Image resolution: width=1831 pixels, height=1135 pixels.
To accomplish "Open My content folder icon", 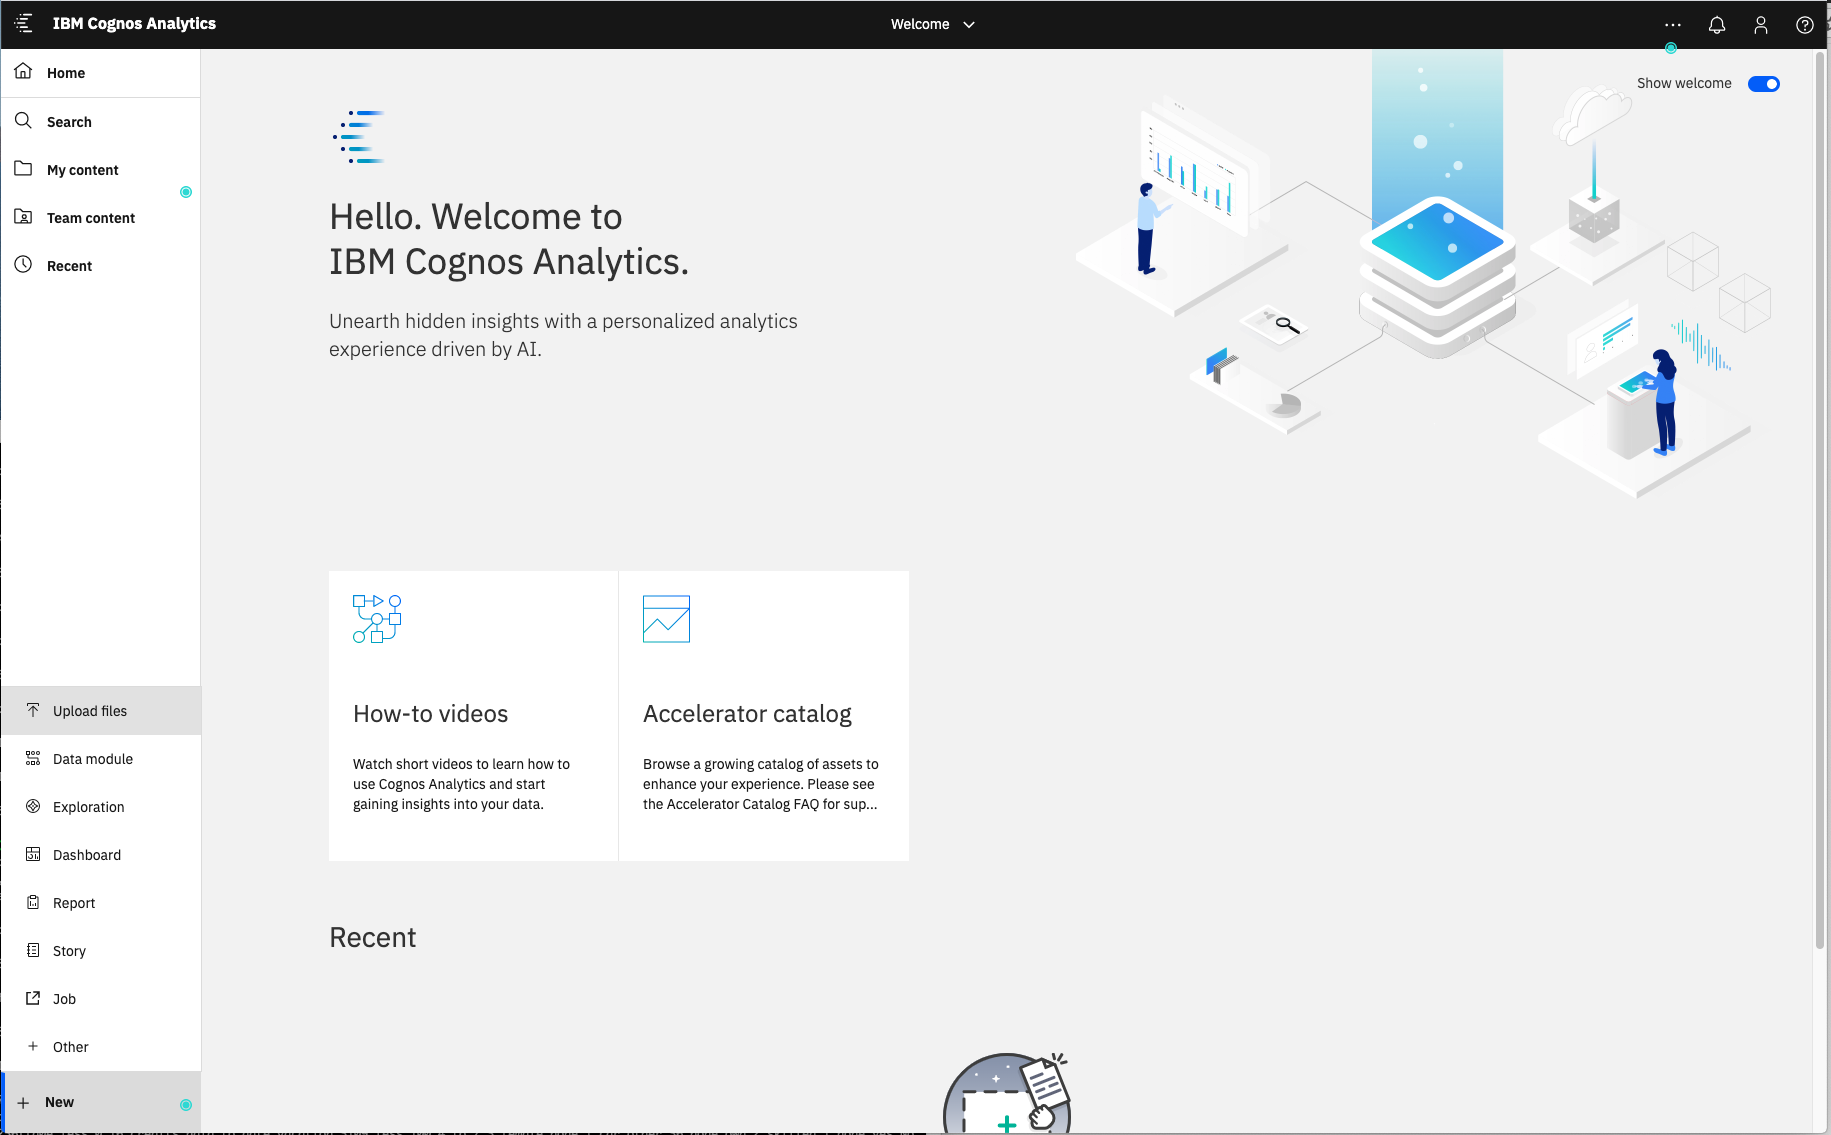I will point(23,168).
